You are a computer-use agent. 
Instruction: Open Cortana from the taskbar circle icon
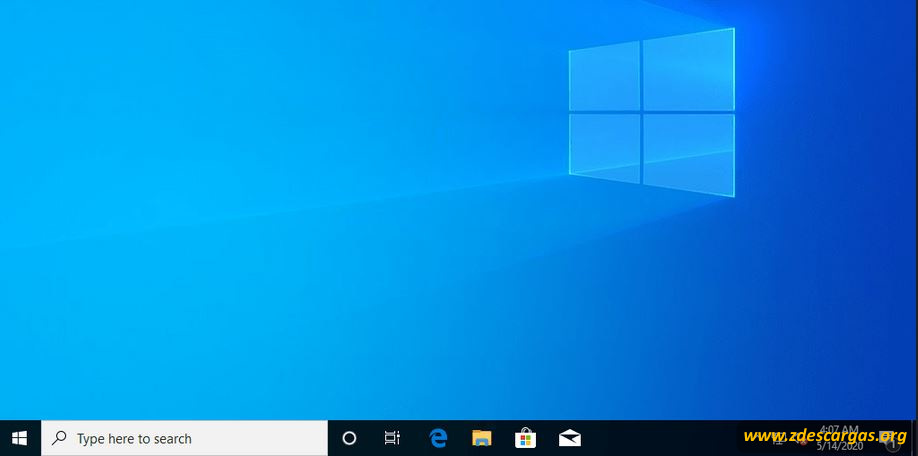(x=350, y=438)
